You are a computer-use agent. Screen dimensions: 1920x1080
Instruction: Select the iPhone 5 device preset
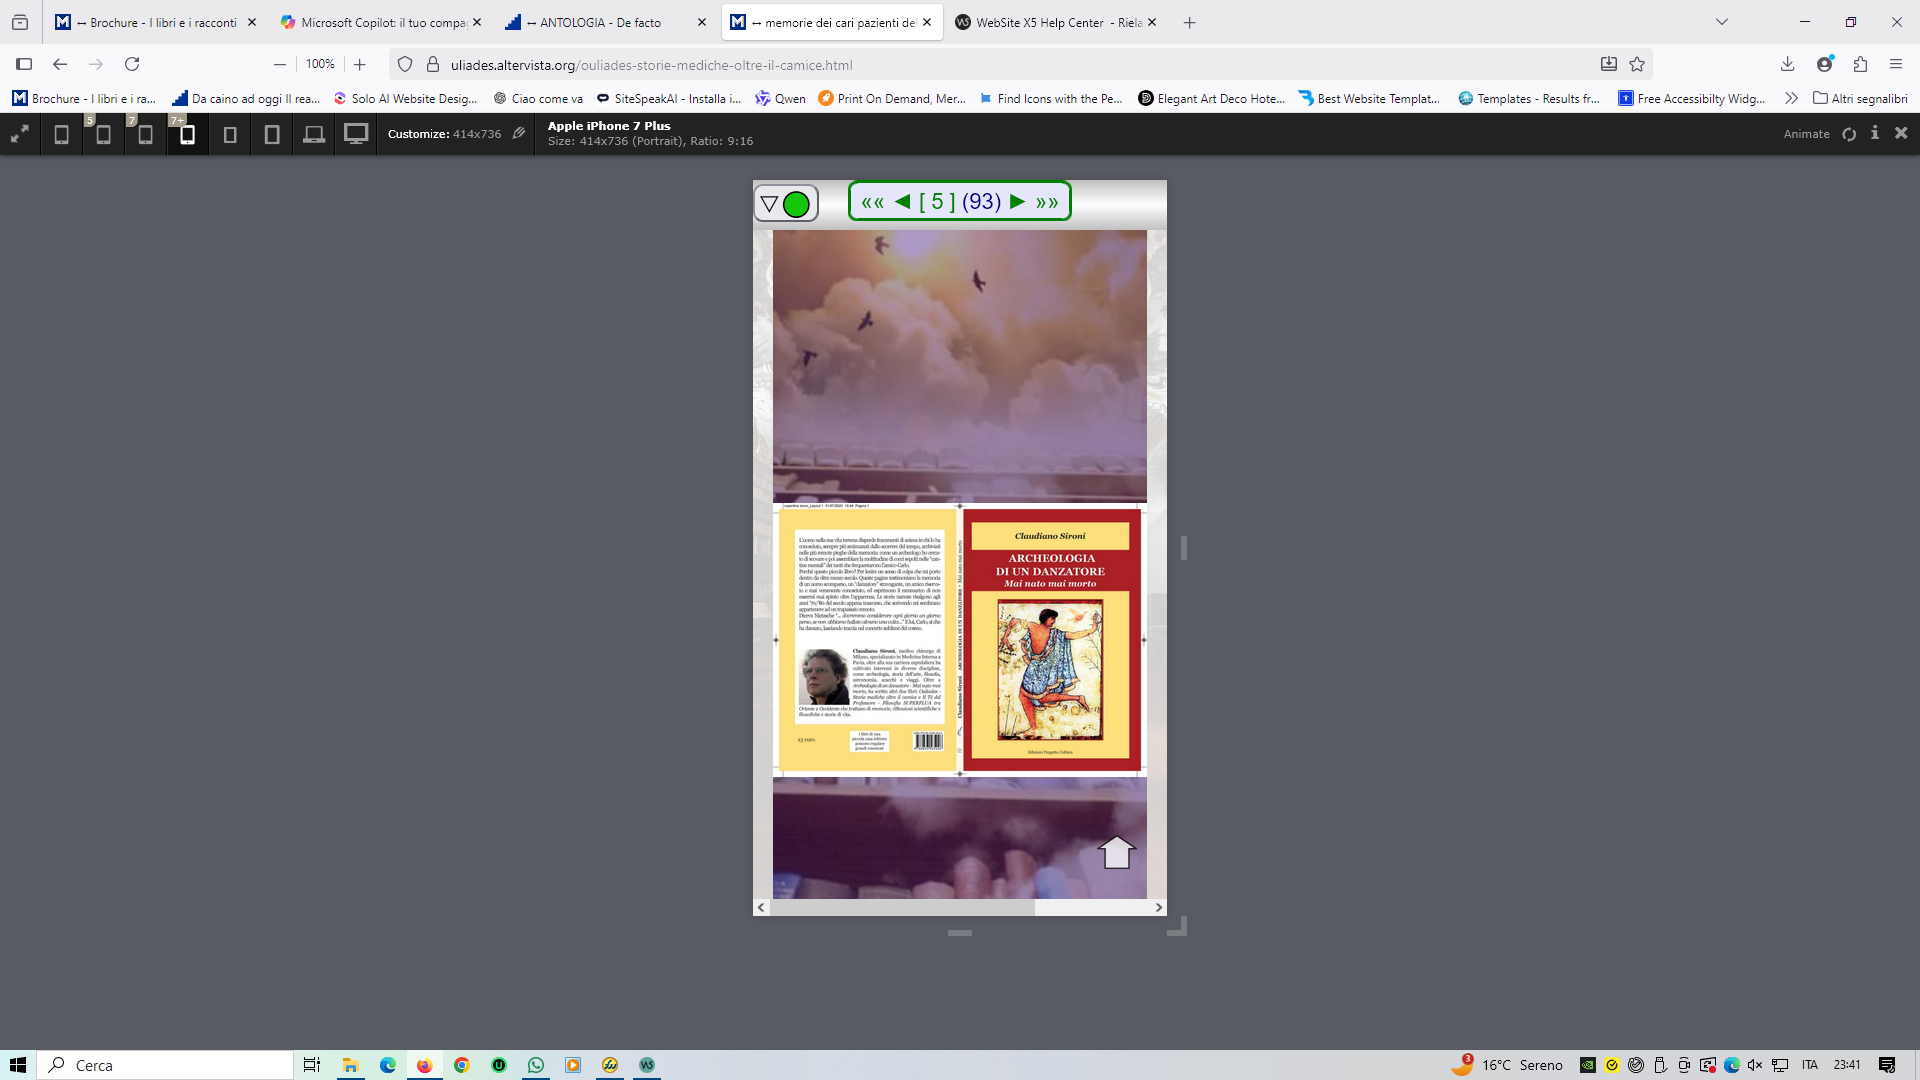tap(103, 134)
